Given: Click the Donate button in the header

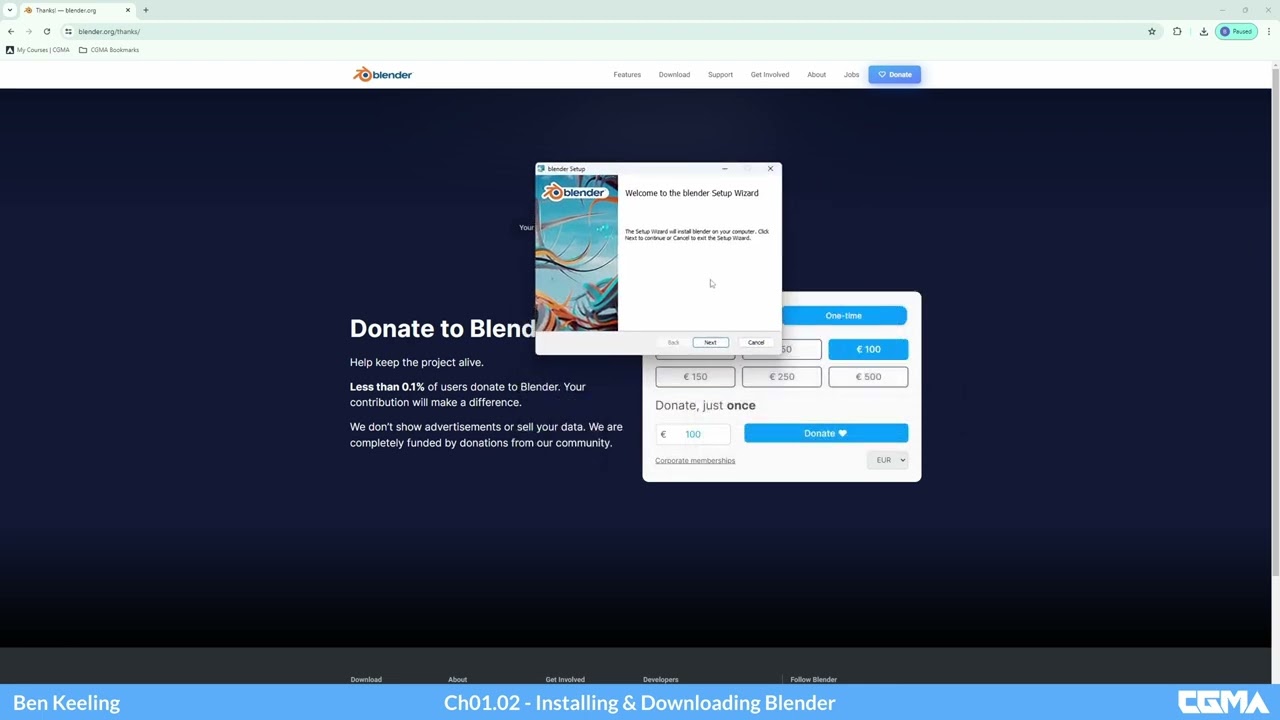Looking at the screenshot, I should [895, 75].
